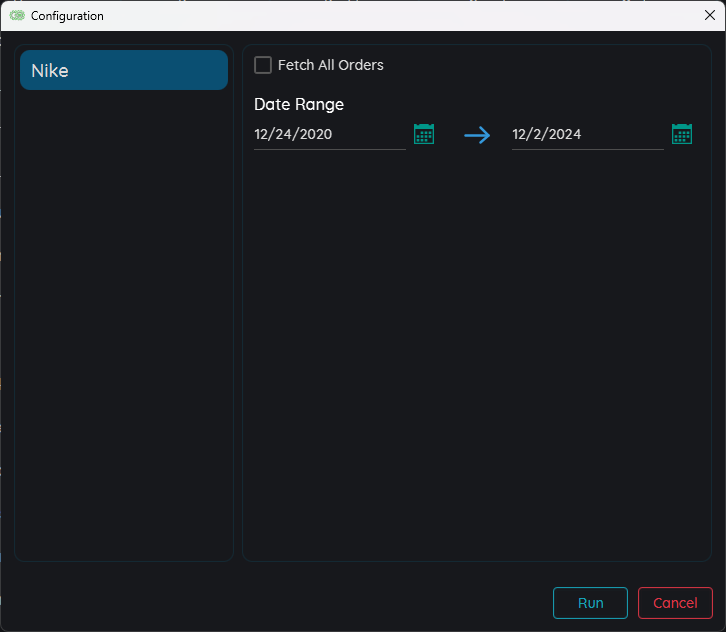Enable the Fetch All Orders checkbox

[x=263, y=65]
